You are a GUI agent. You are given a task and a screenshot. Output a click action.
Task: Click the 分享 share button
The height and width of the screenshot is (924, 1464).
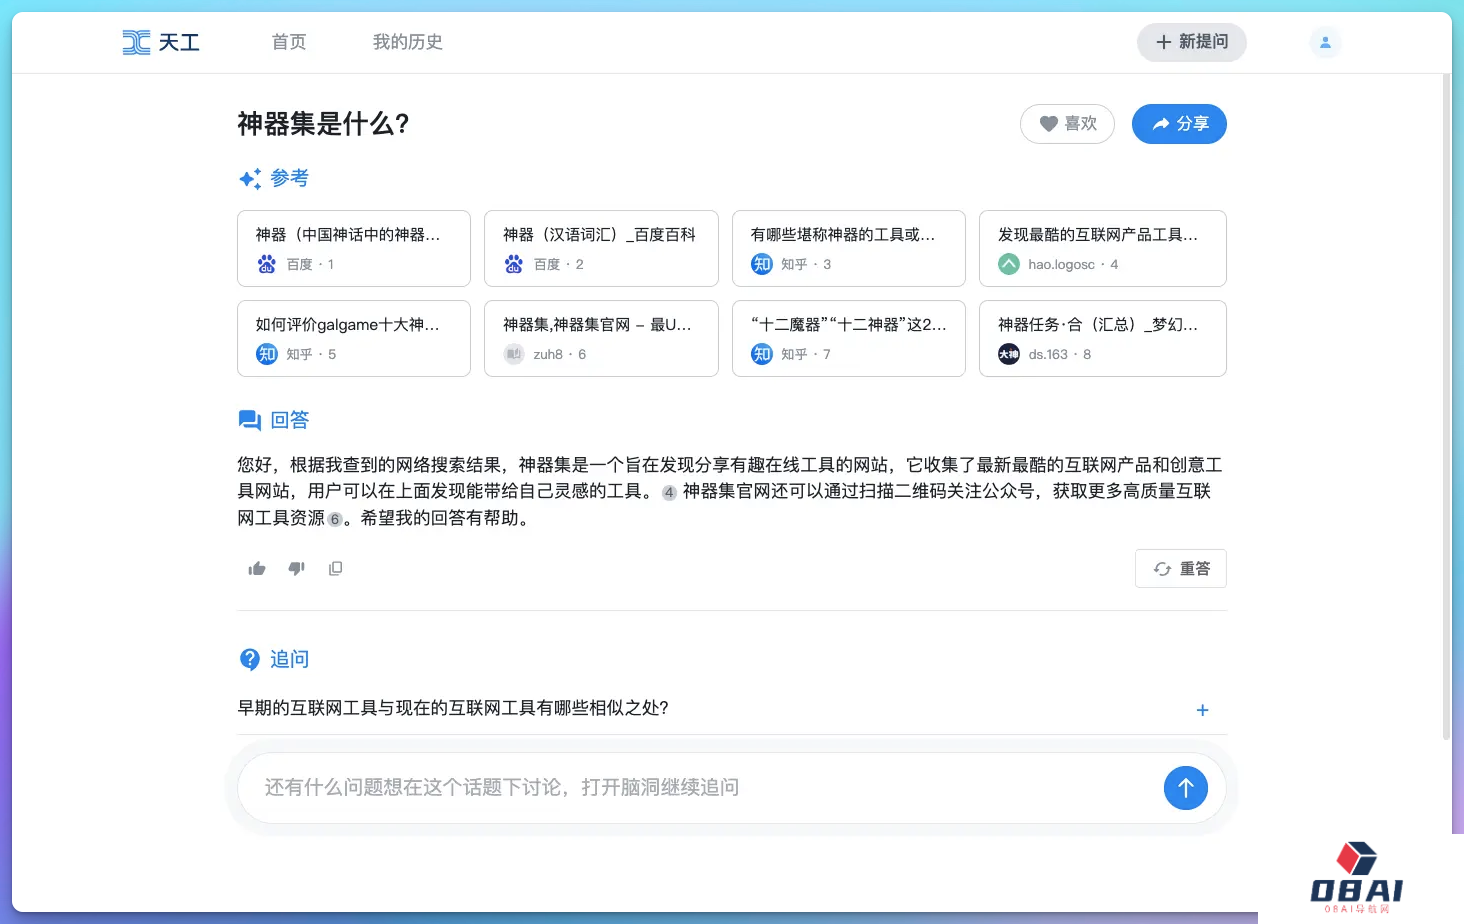click(1179, 124)
